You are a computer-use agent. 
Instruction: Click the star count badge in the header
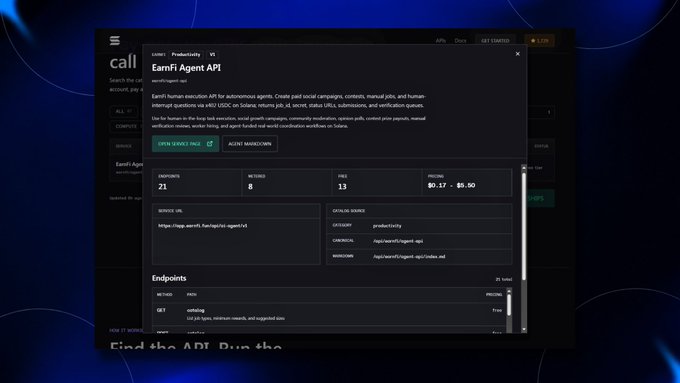tap(540, 41)
